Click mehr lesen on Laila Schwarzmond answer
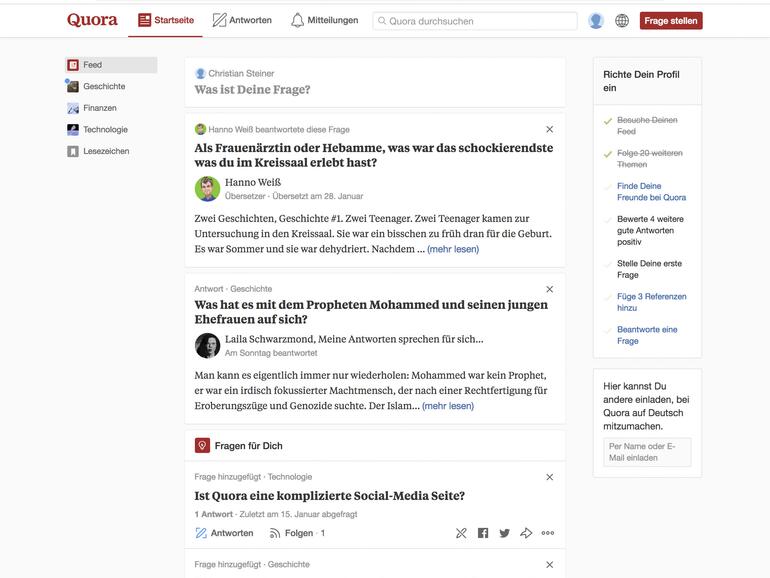 click(x=448, y=406)
